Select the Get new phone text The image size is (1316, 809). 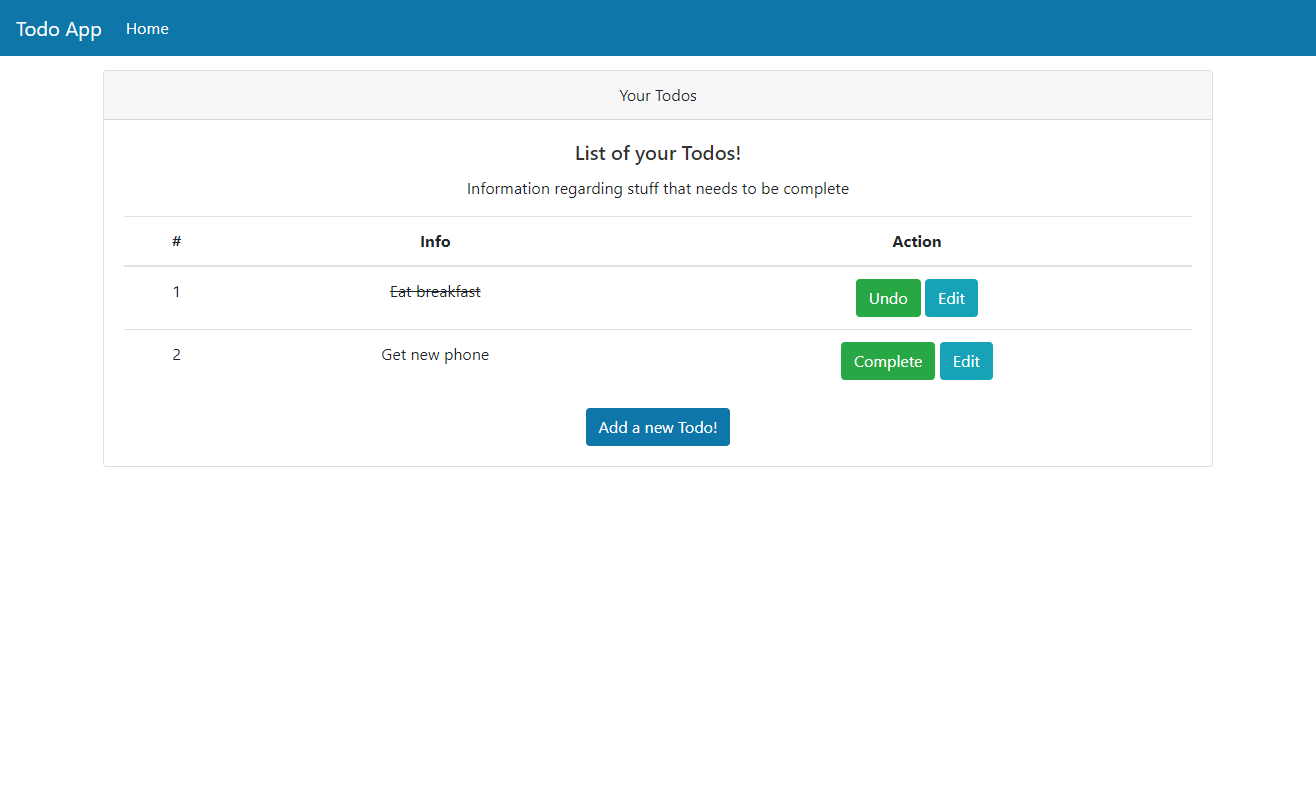[x=435, y=355]
